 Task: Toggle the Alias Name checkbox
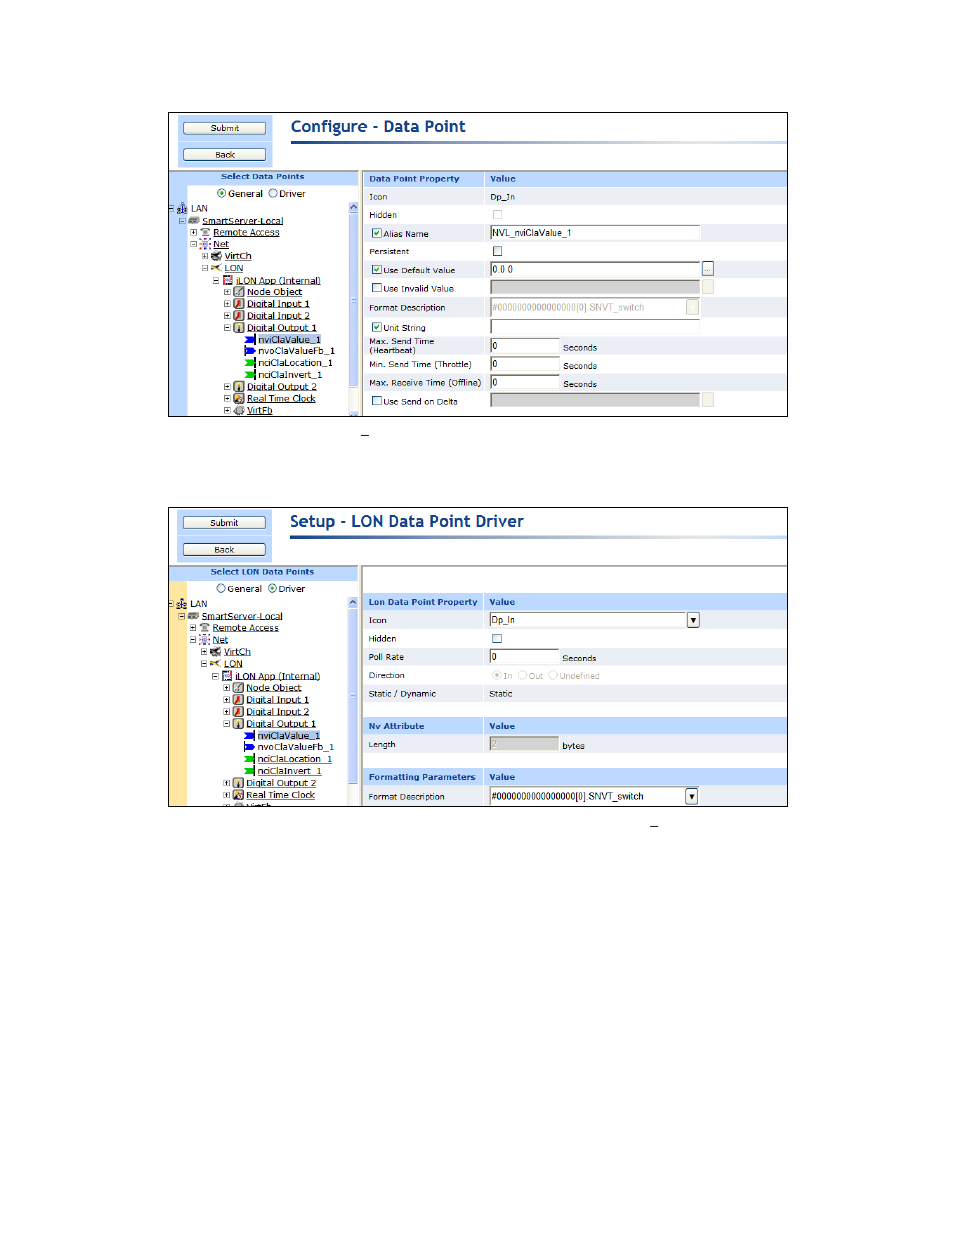(x=377, y=233)
